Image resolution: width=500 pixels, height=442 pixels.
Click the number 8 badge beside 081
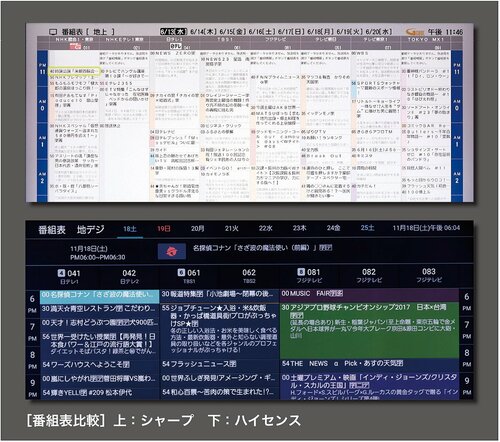point(301,272)
